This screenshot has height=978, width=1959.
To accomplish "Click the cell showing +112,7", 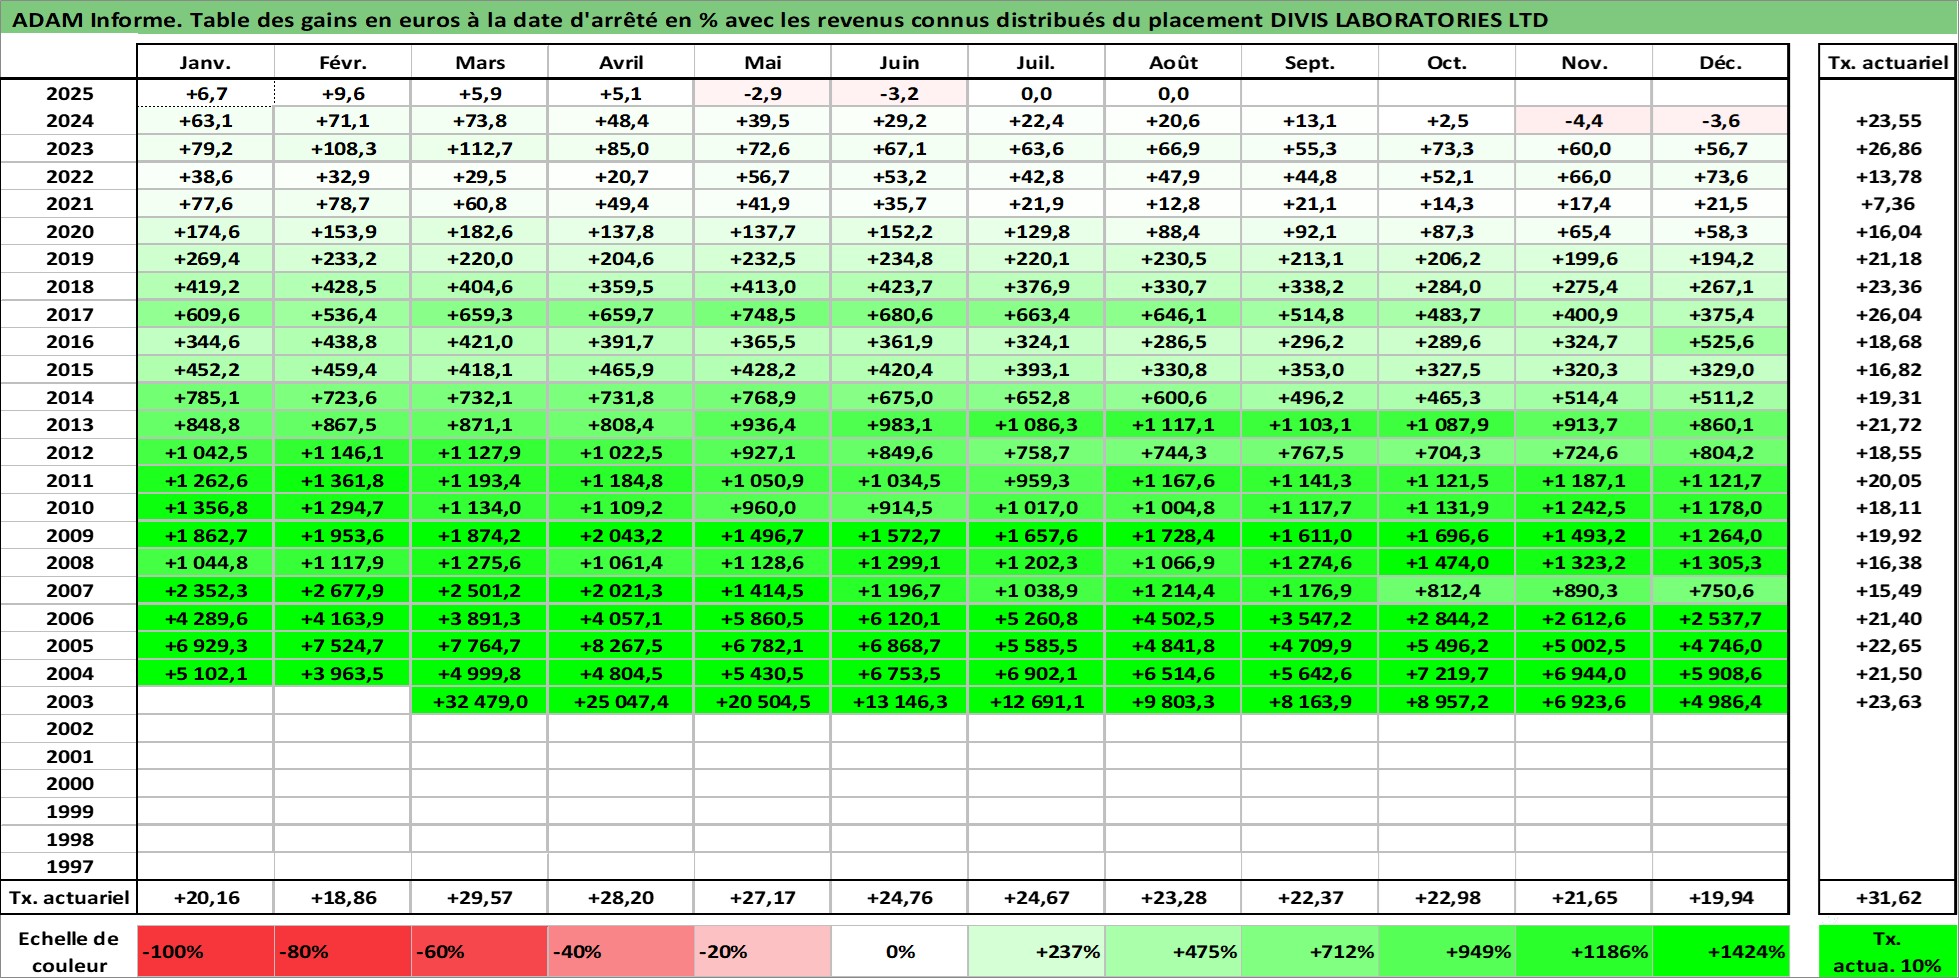I will tap(479, 148).
